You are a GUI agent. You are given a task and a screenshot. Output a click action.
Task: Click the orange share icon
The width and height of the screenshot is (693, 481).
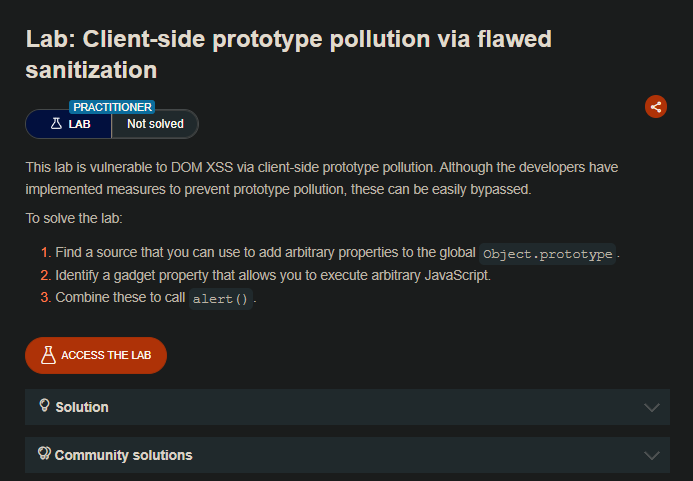(x=656, y=107)
